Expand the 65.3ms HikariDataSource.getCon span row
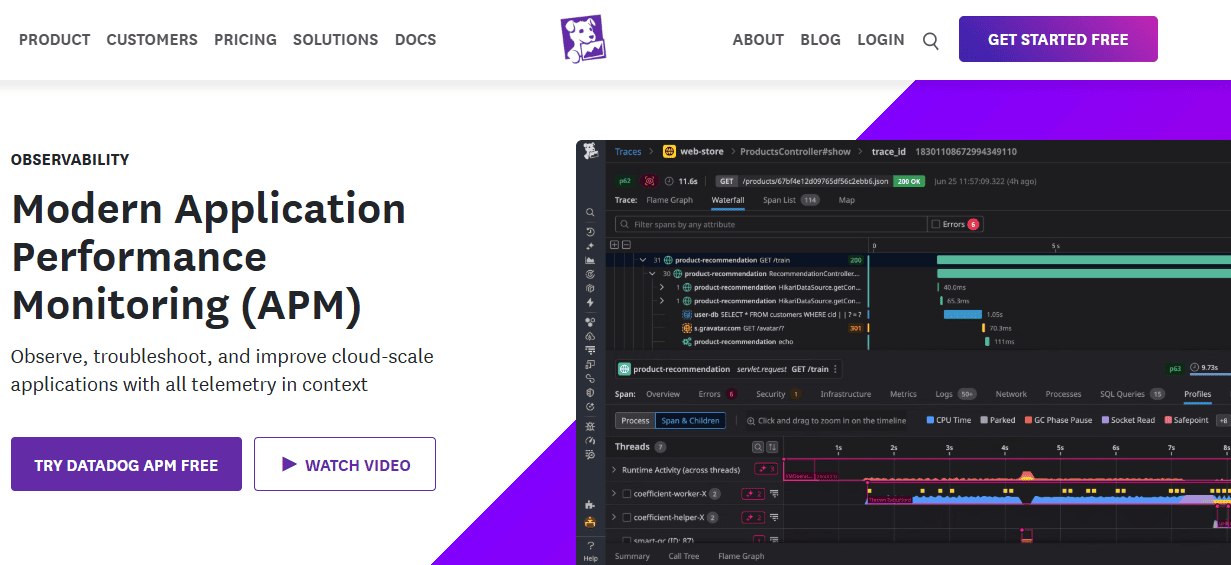The image size is (1231, 565). coord(662,301)
